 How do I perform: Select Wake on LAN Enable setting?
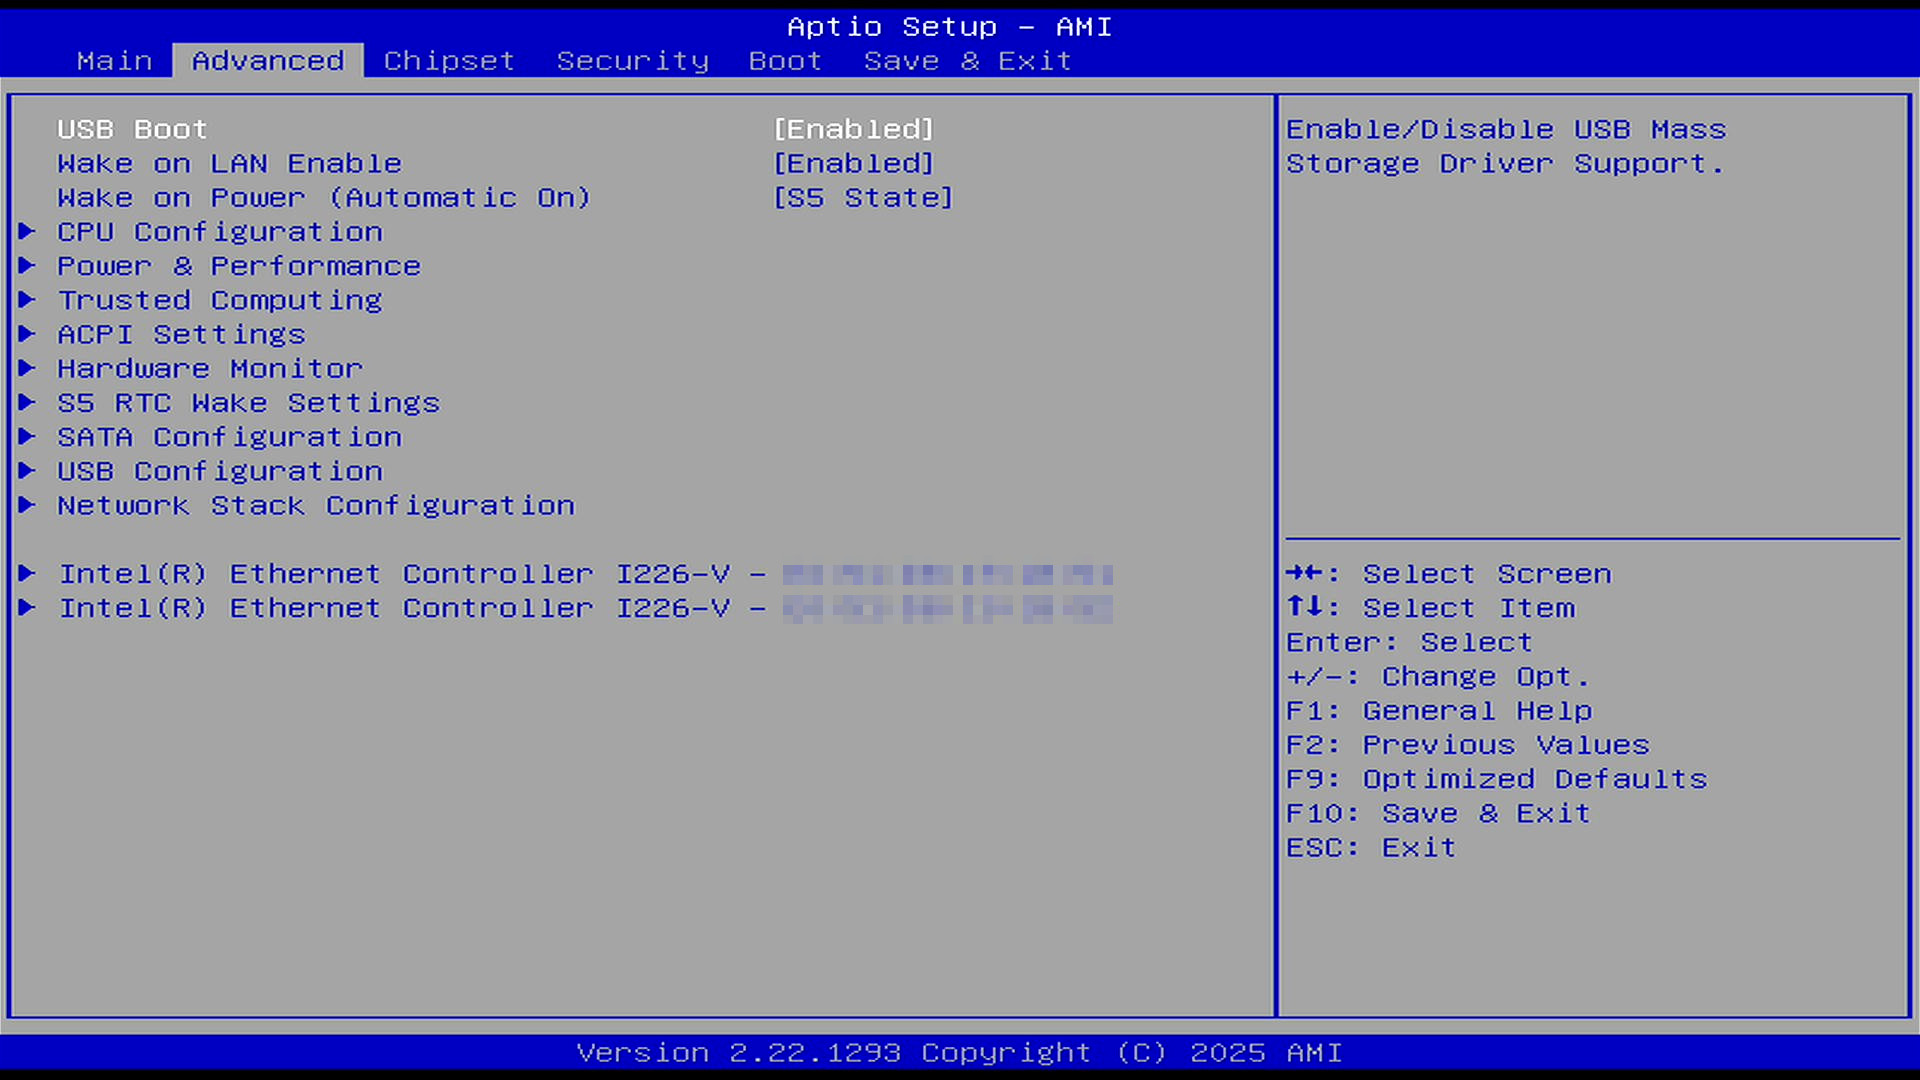point(229,164)
